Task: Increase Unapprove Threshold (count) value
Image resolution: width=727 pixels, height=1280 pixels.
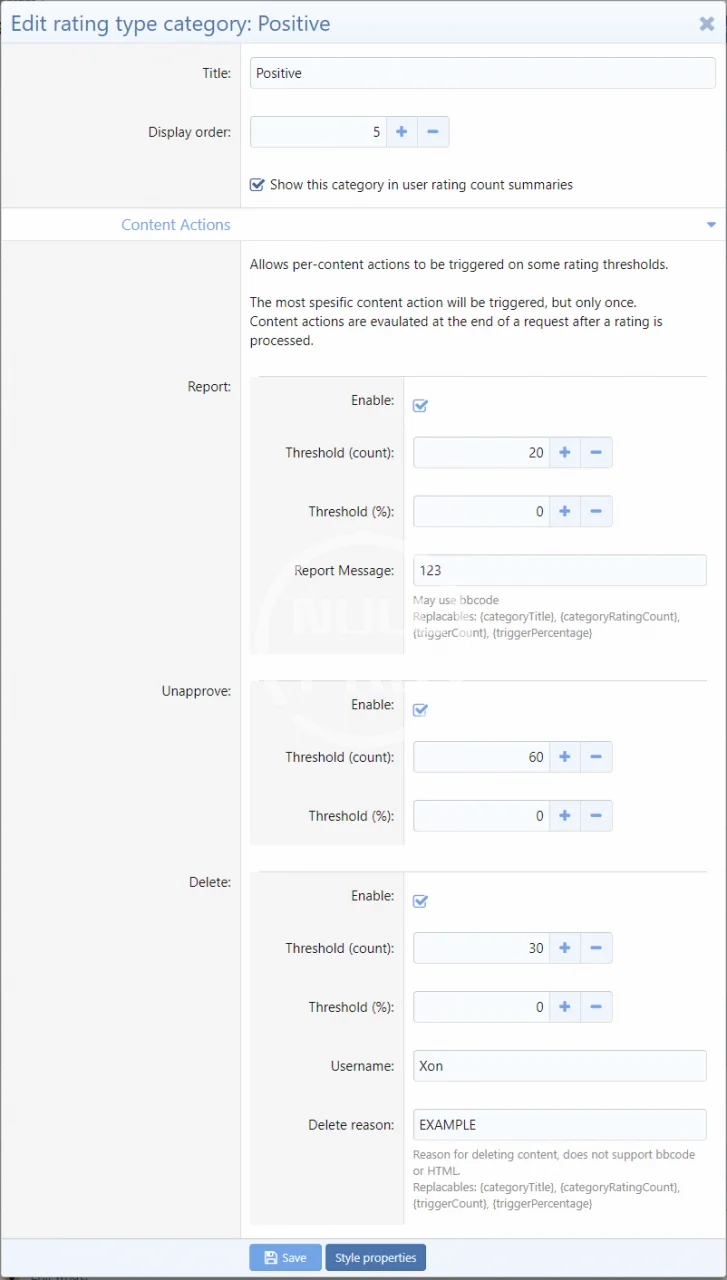Action: click(x=565, y=757)
